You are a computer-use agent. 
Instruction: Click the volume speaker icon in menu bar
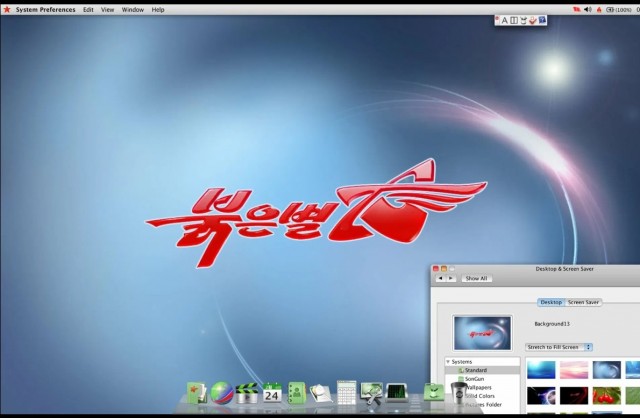pos(587,9)
